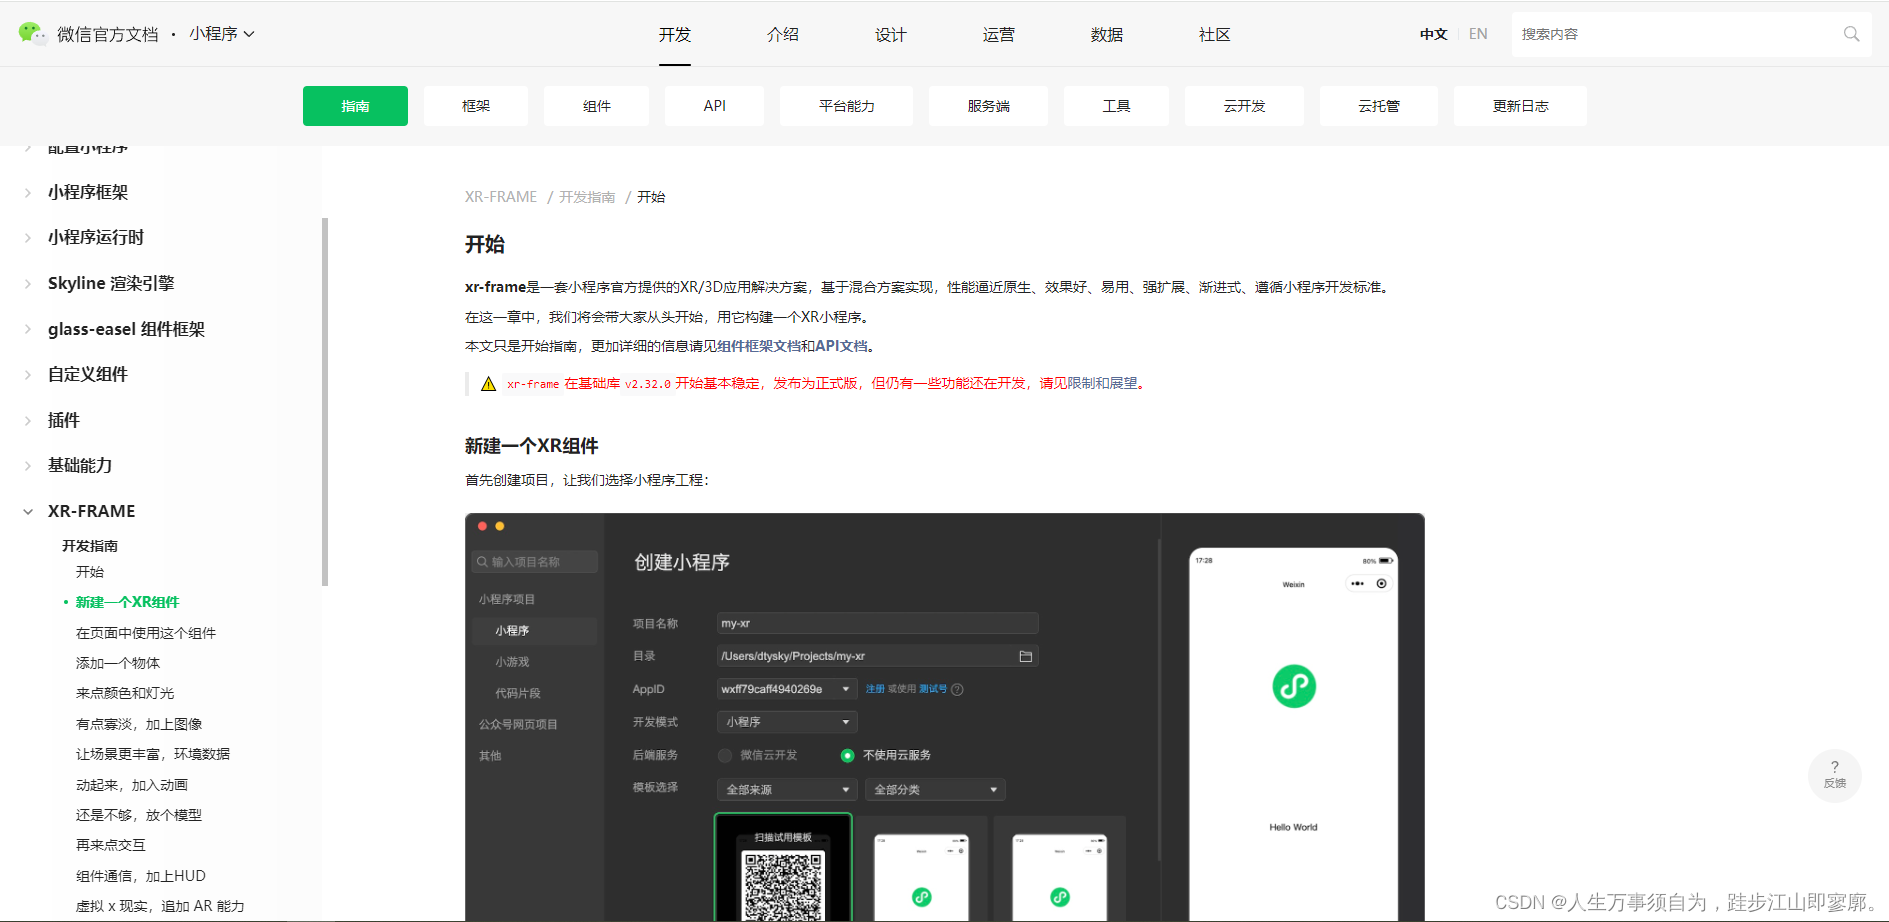Switch to the 社区 tab
The image size is (1889, 922).
1214,33
